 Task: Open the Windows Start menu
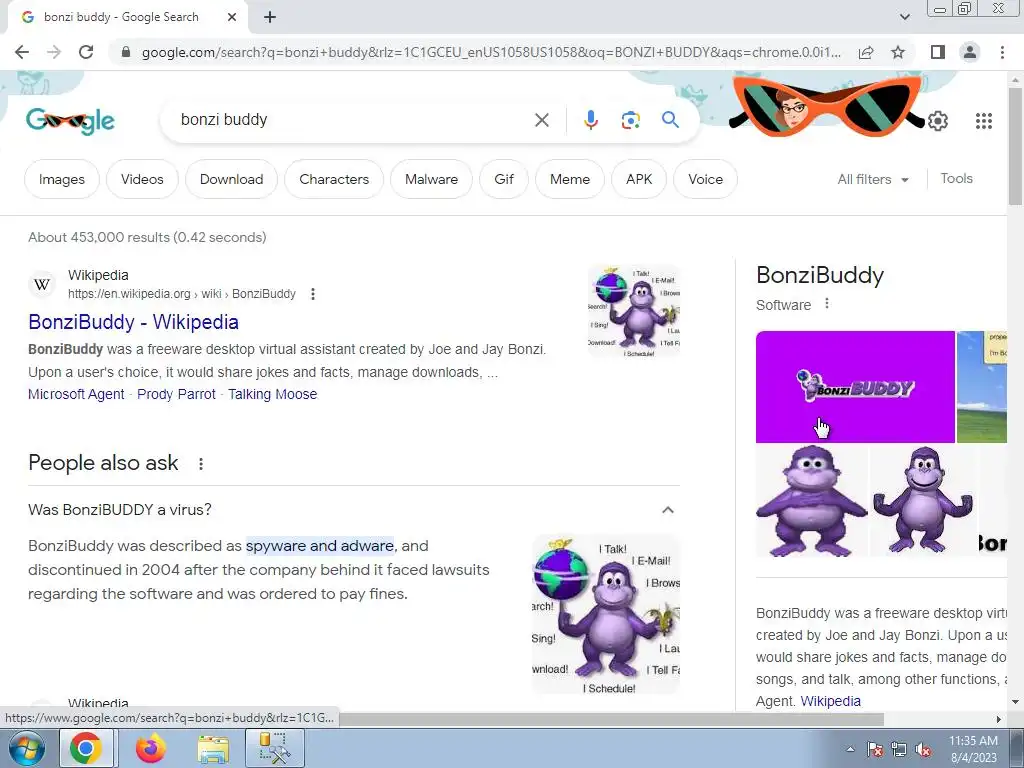click(x=26, y=748)
